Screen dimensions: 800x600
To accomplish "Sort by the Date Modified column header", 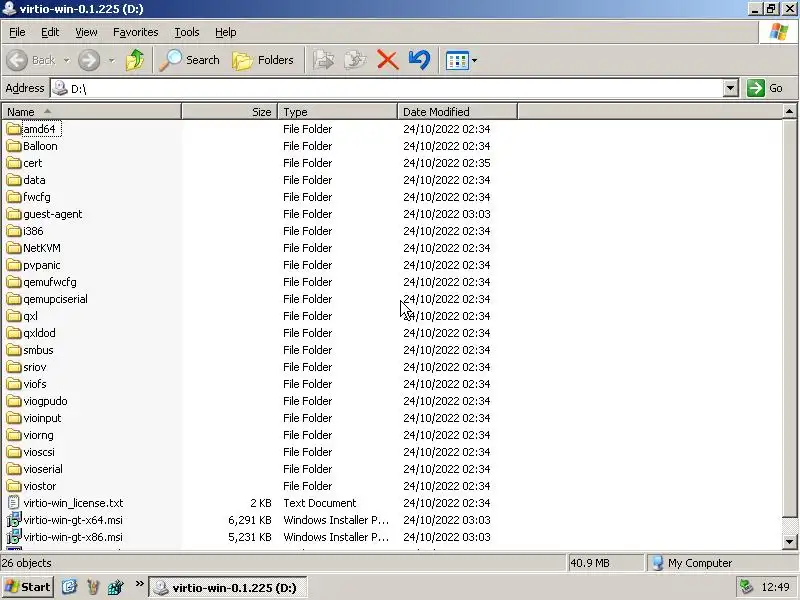I will [457, 112].
